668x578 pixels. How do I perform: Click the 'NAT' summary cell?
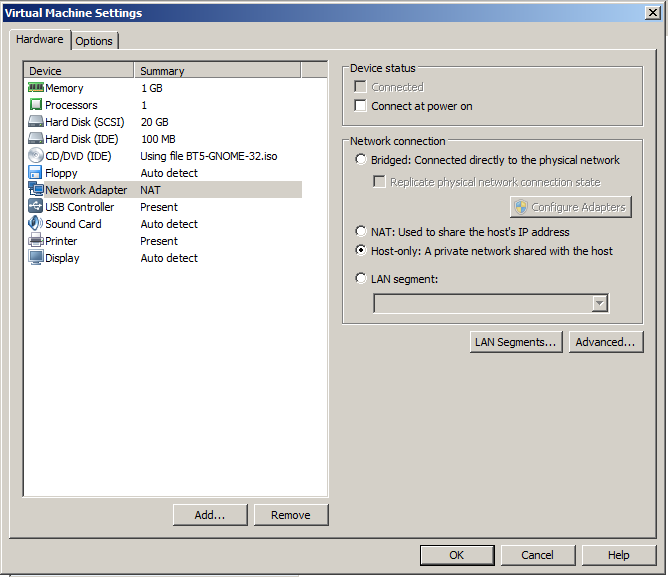coord(150,190)
